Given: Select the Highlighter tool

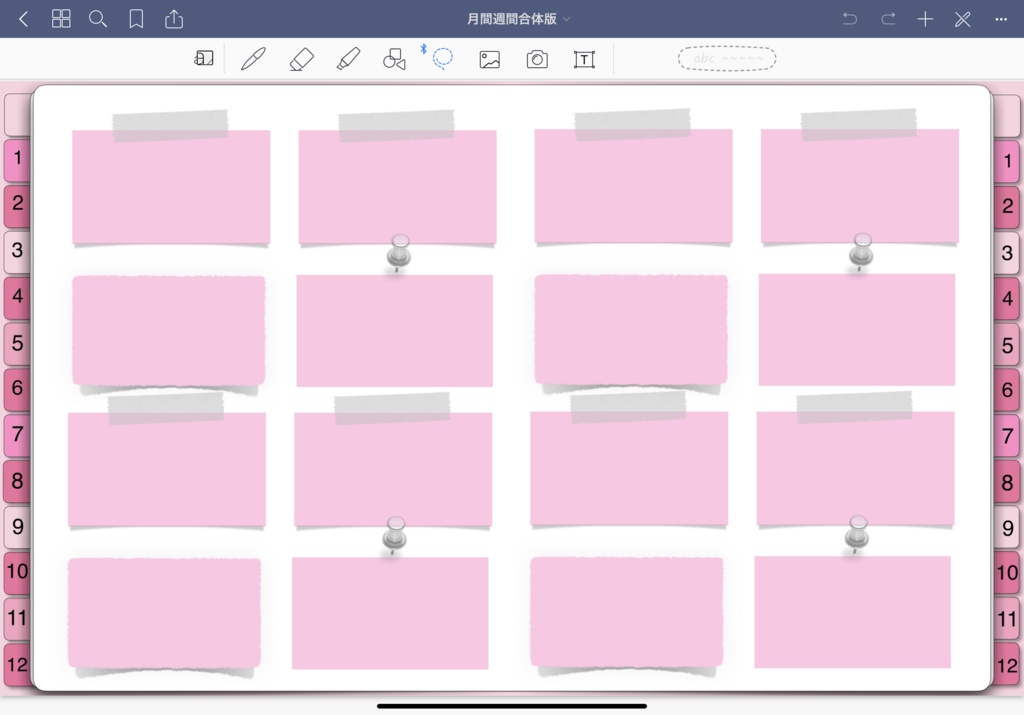Looking at the screenshot, I should pos(349,59).
